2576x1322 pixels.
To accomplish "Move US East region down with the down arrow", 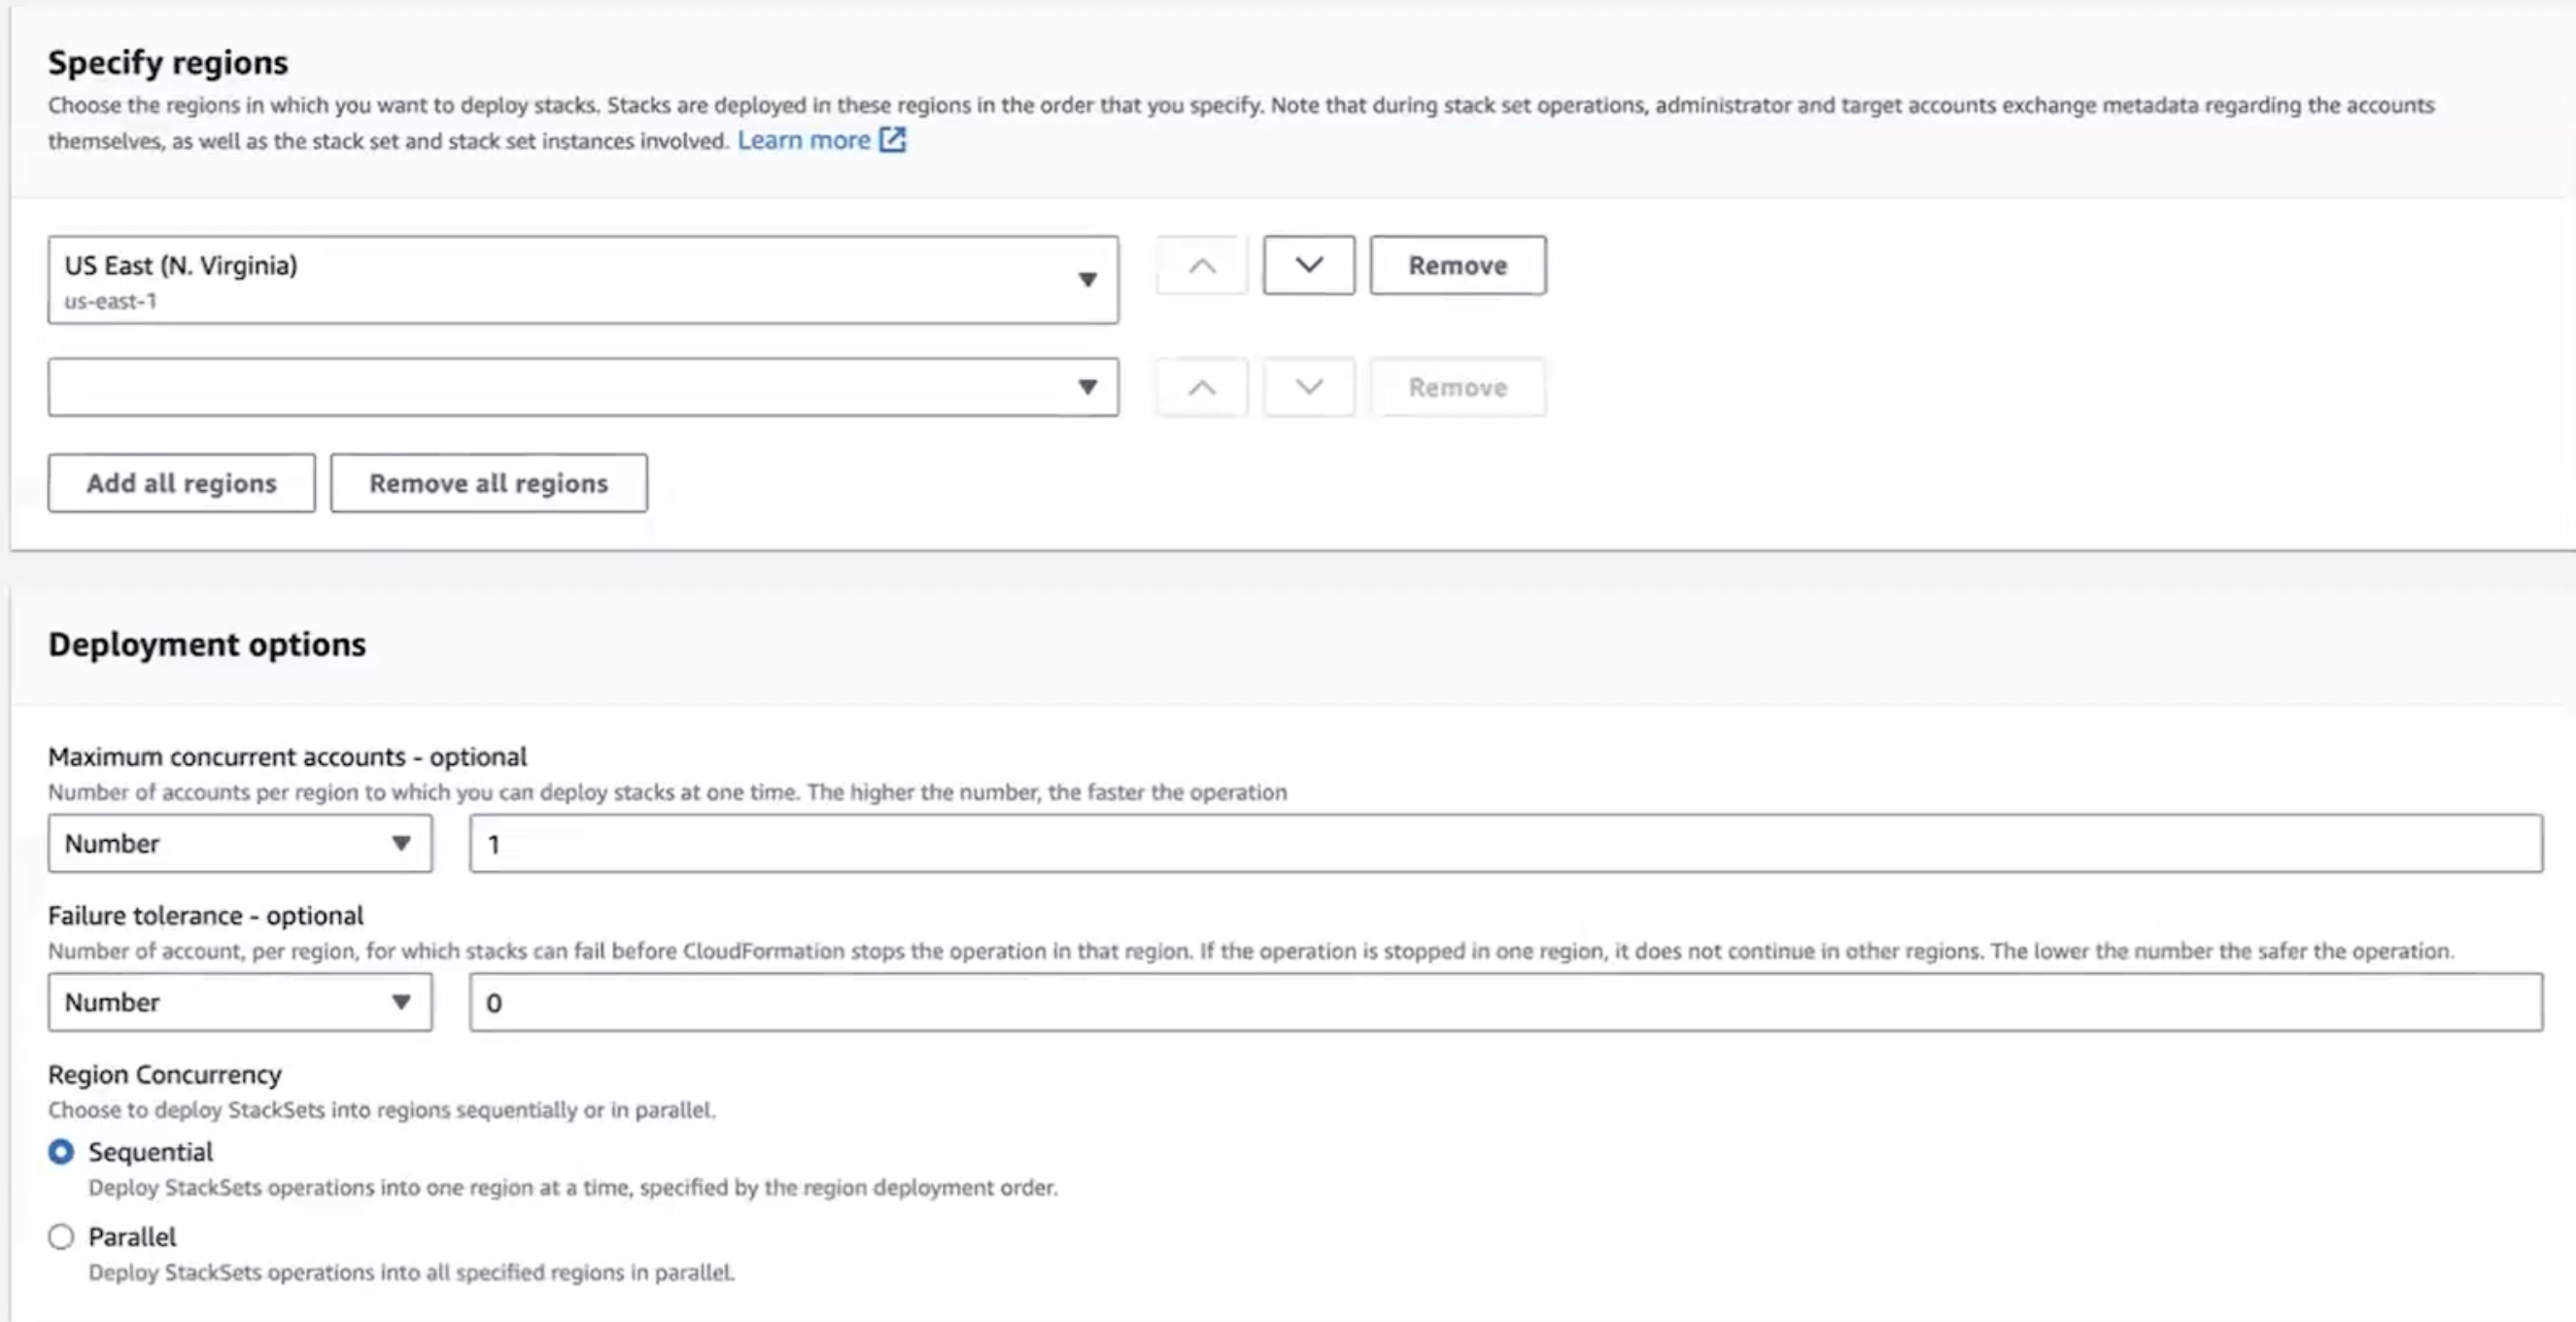I will pyautogui.click(x=1308, y=265).
